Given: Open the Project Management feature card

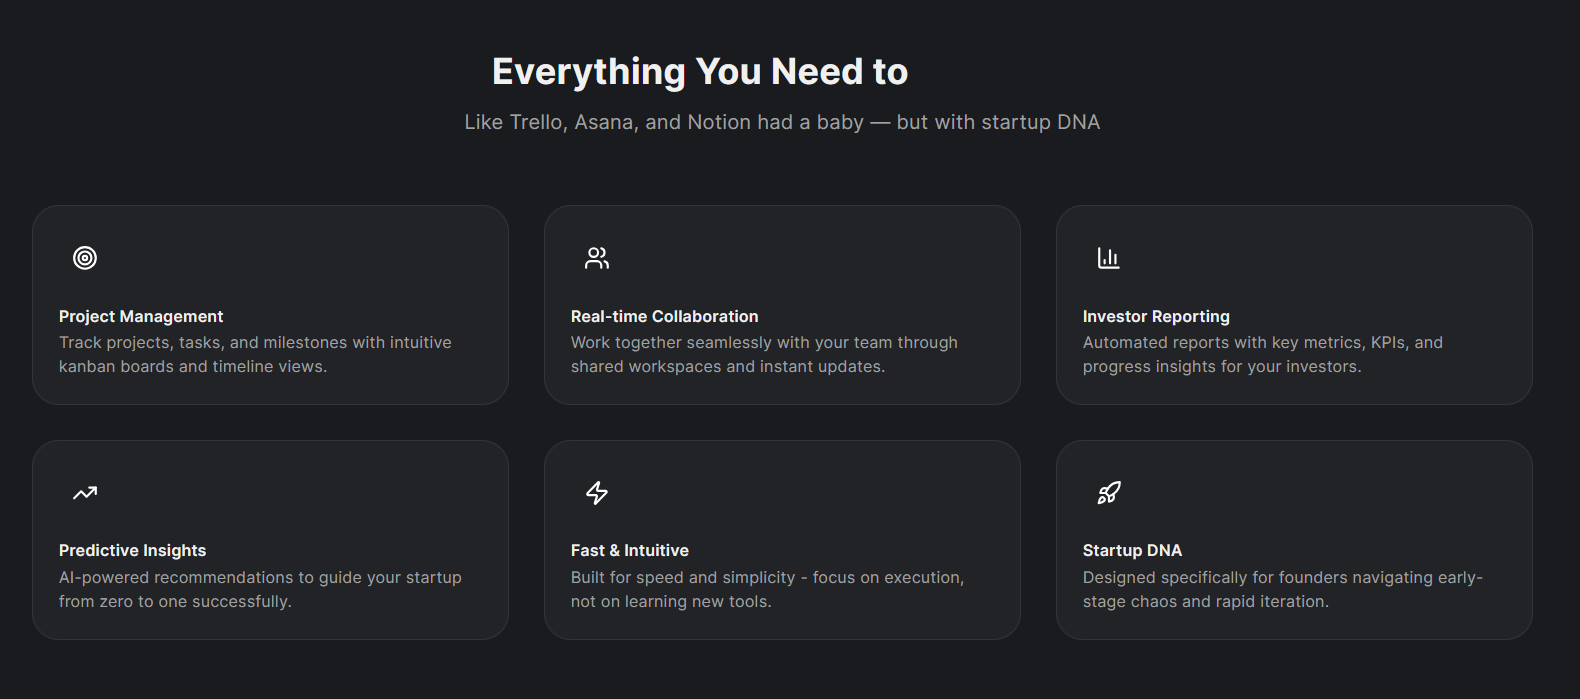Looking at the screenshot, I should [x=270, y=305].
